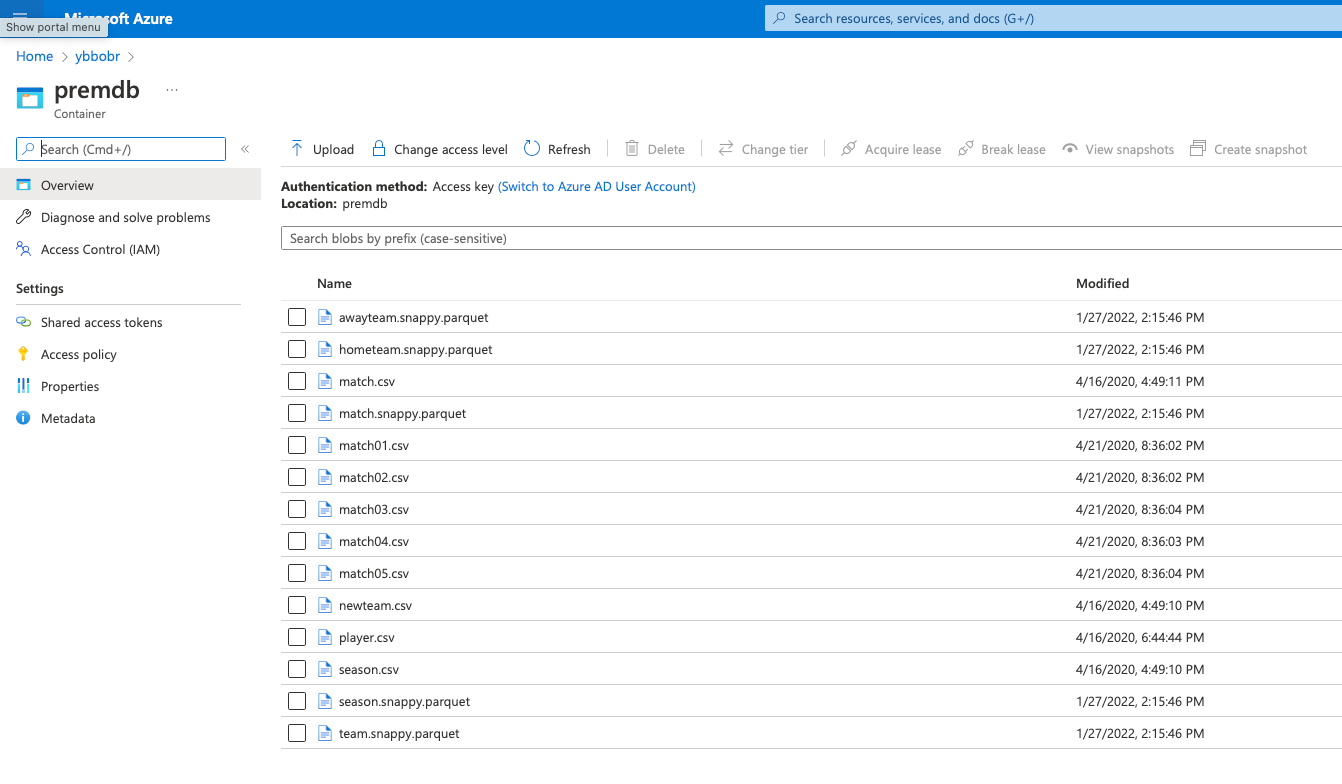1342x784 pixels.
Task: Open Diagnose and solve problems wrench icon
Action: tap(24, 217)
